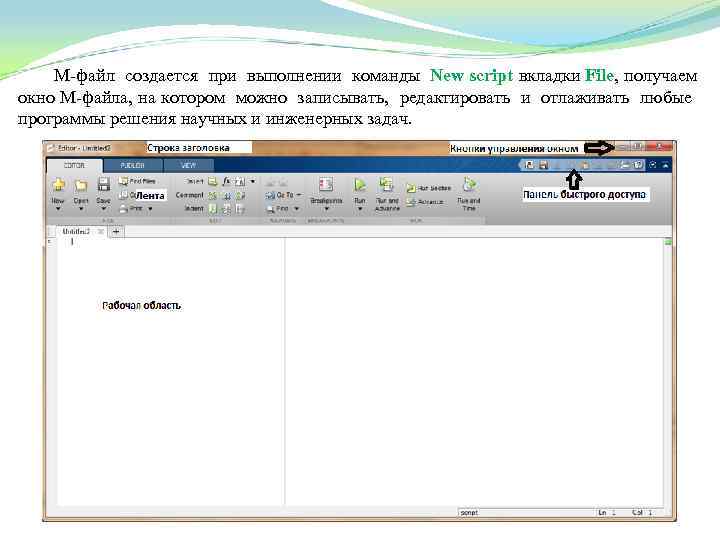The height and width of the screenshot is (540, 720).
Task: Click the Advance button
Action: click(425, 202)
